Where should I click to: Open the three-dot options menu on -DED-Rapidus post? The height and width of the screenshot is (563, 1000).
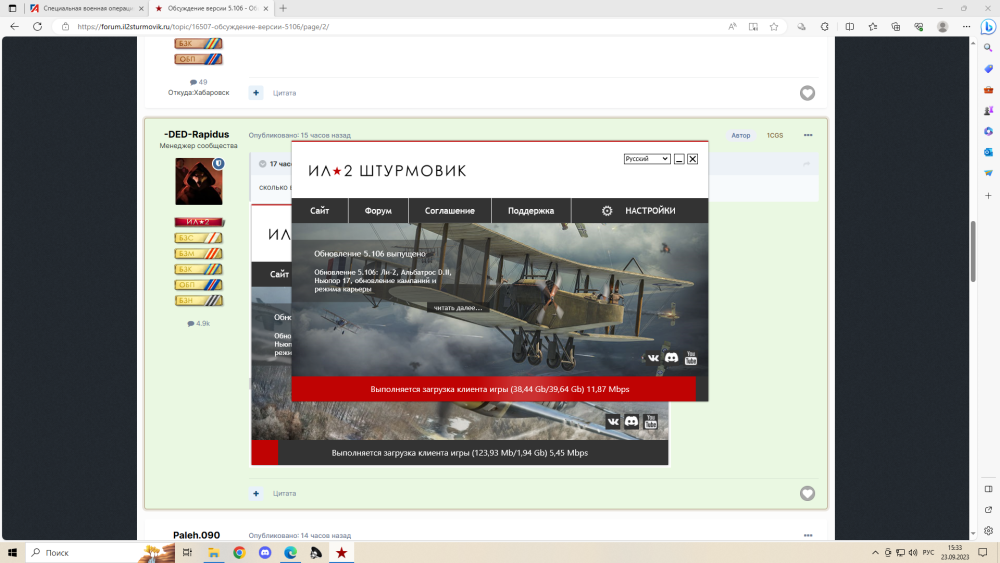tap(807, 135)
